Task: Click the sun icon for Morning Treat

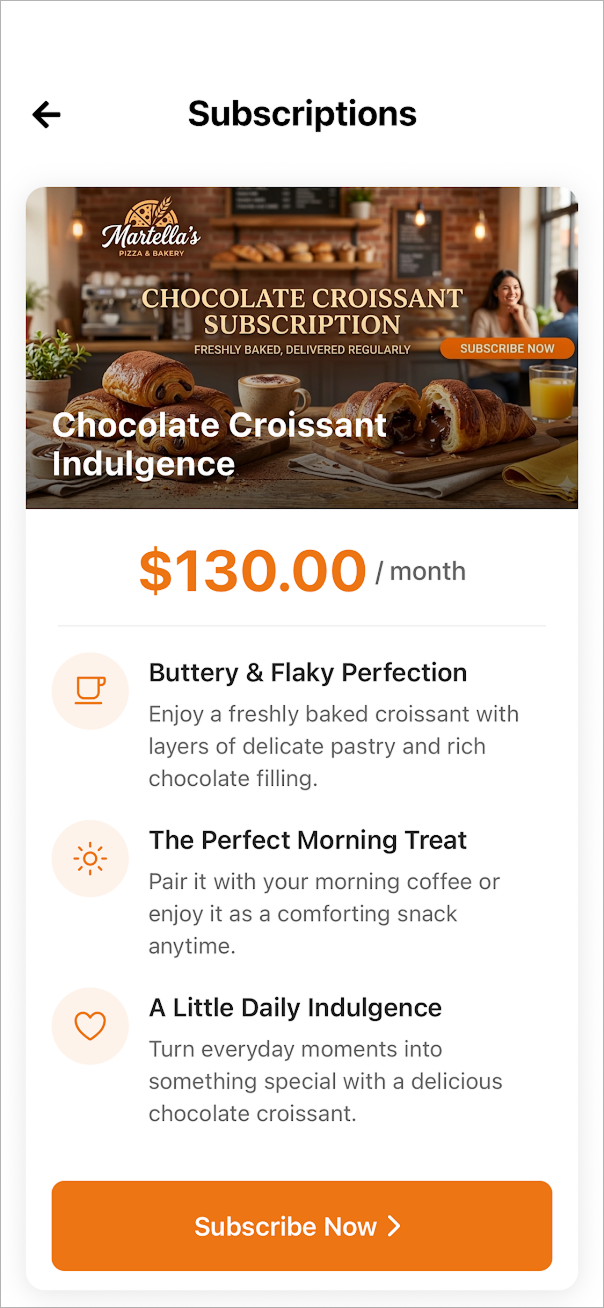Action: point(90,859)
